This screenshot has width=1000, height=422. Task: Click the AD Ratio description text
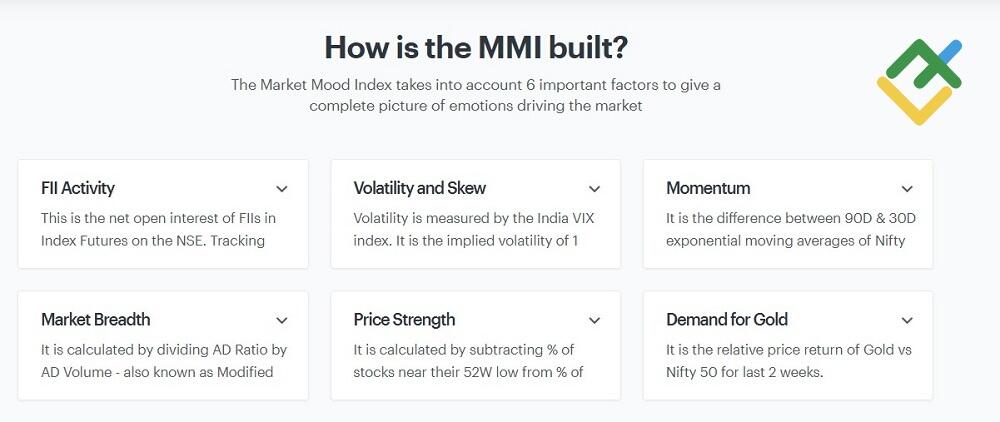[x=164, y=361]
